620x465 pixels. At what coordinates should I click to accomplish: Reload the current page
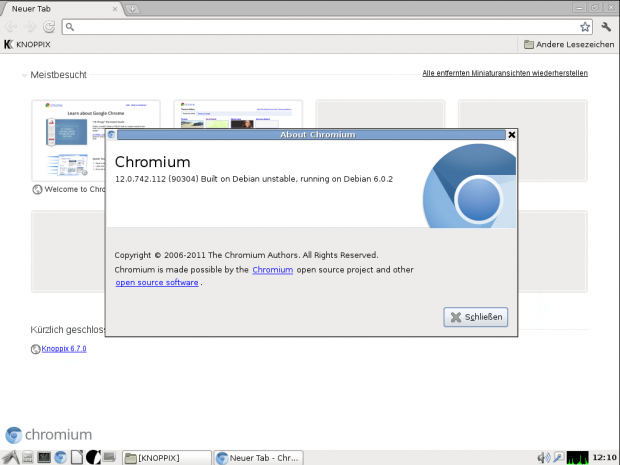tap(49, 26)
